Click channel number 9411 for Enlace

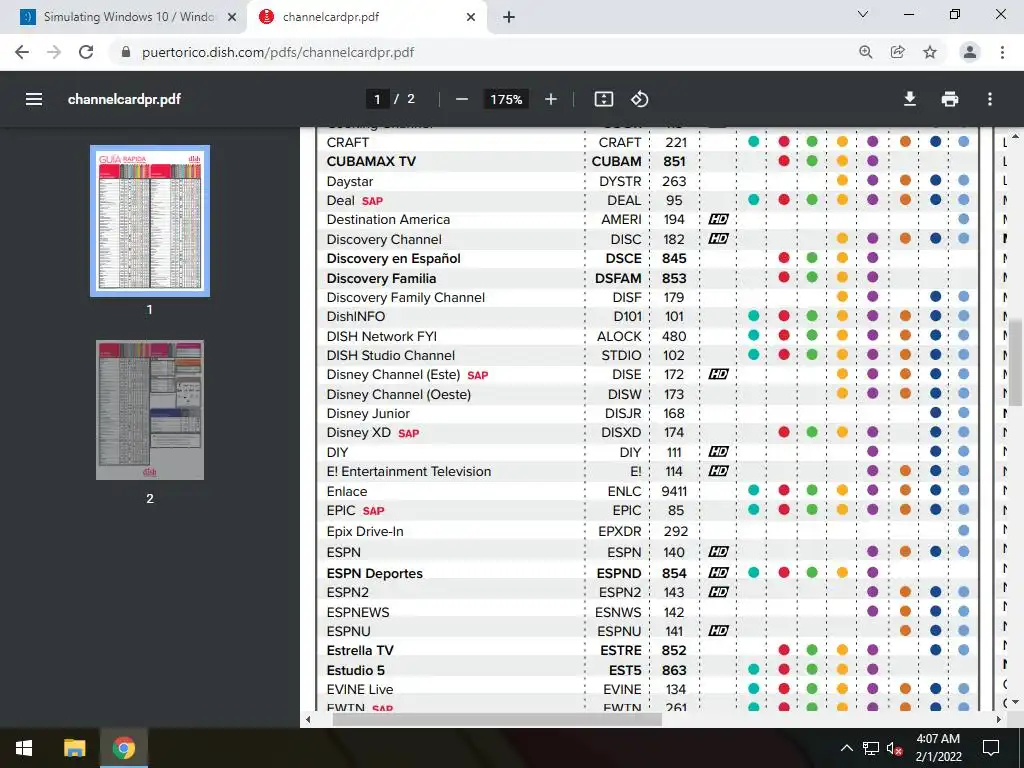(x=673, y=491)
